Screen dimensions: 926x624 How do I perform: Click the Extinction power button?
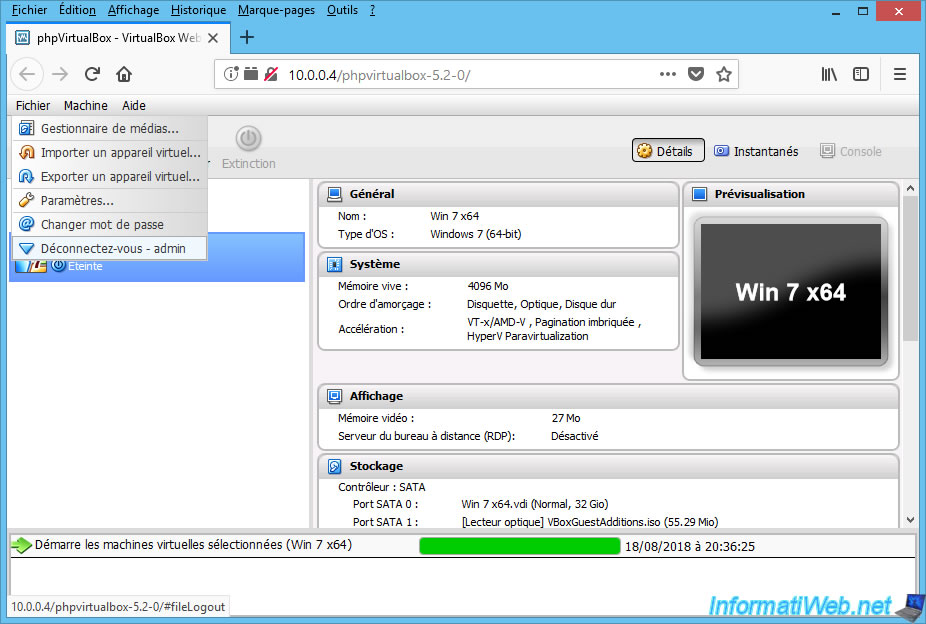[x=249, y=148]
